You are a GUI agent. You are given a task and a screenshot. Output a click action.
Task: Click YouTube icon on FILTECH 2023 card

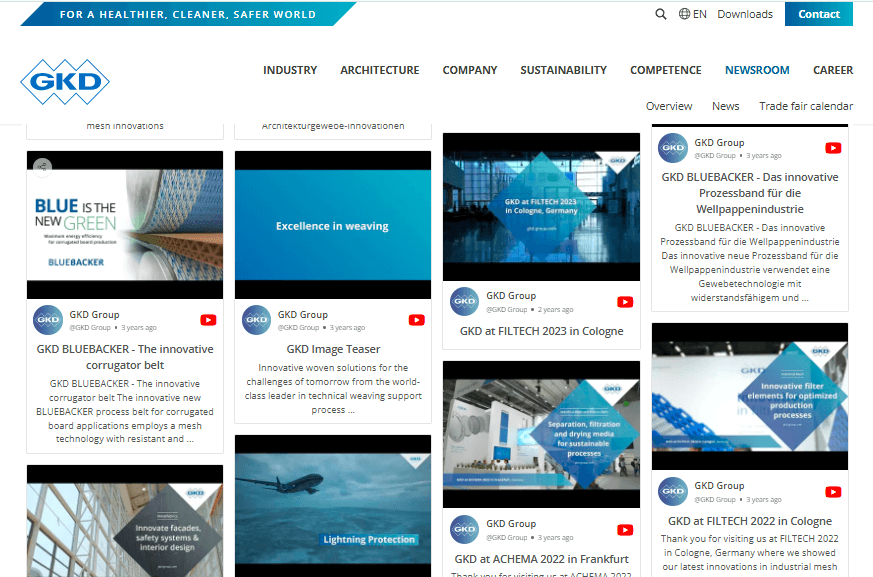tap(625, 302)
